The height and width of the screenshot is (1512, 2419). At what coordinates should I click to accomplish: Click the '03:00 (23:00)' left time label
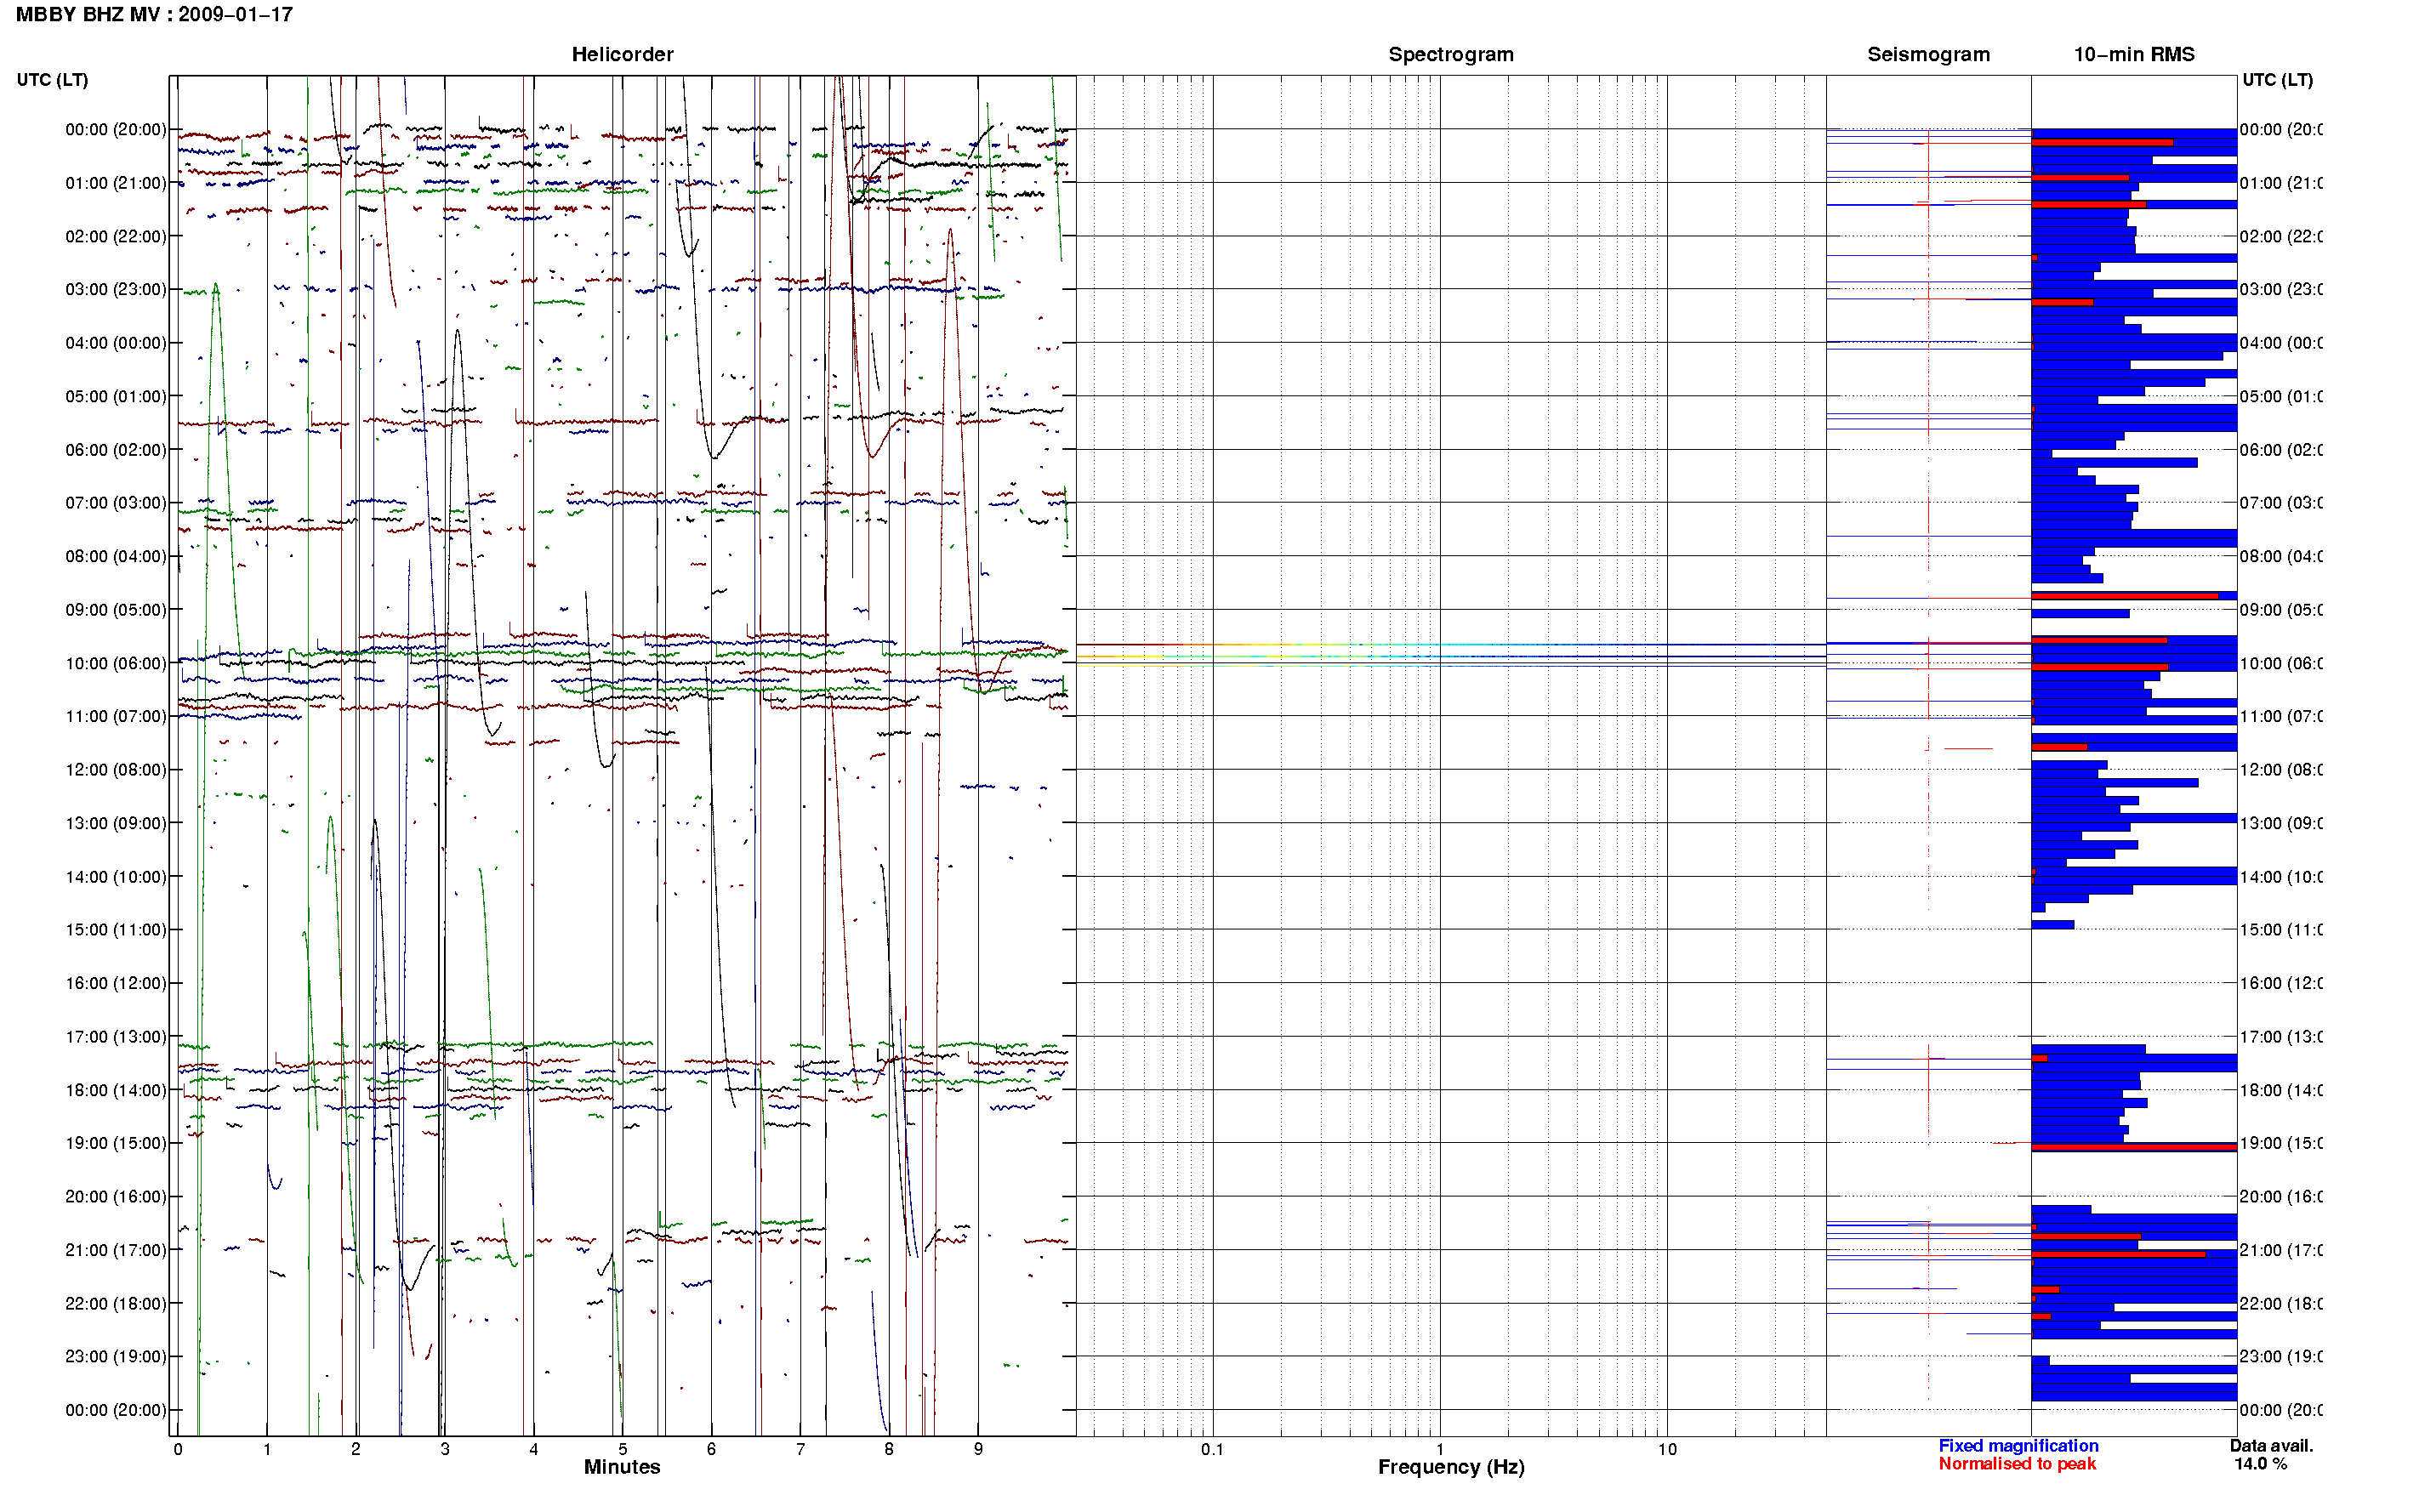click(x=116, y=289)
